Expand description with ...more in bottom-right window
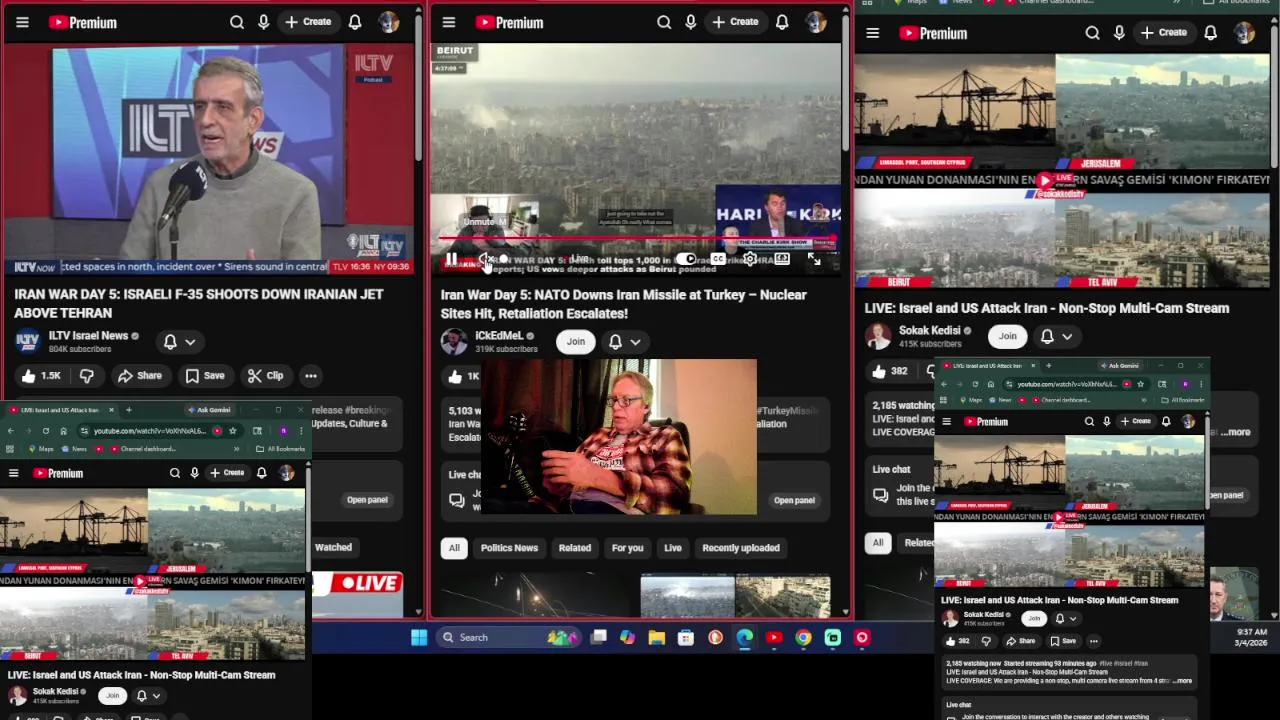Viewport: 1280px width, 720px height. tap(1182, 681)
